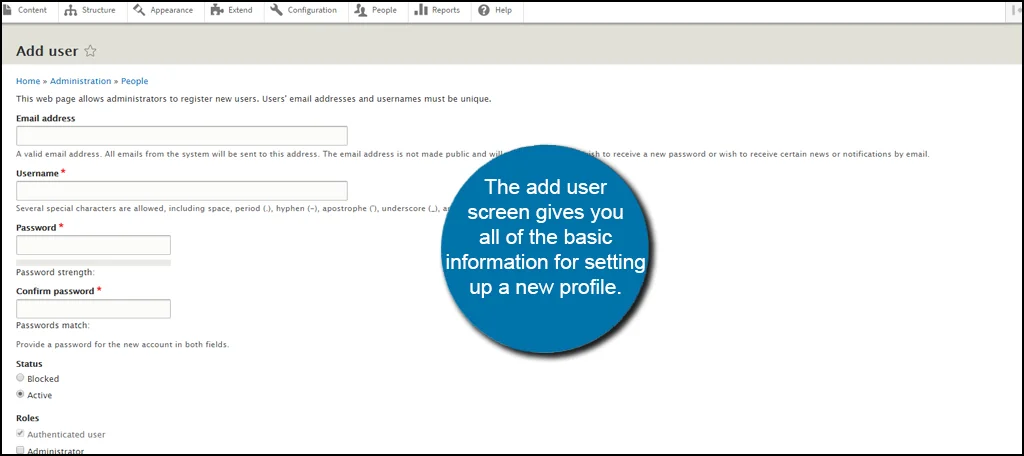Open the Structure menu label
The width and height of the screenshot is (1024, 456).
[99, 10]
